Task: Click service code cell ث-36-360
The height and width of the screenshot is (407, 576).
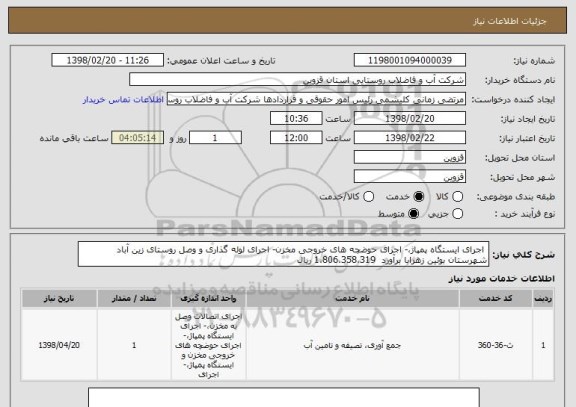Action: [x=496, y=345]
